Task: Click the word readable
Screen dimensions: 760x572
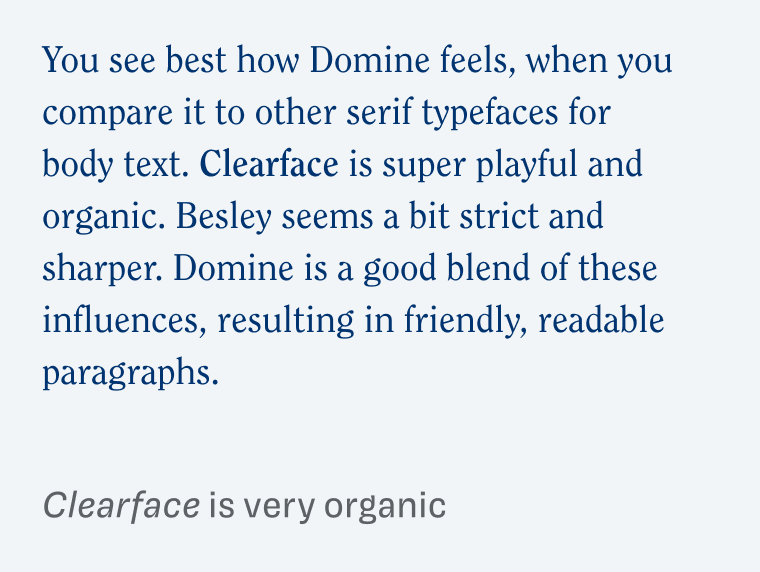Action: coord(601,320)
